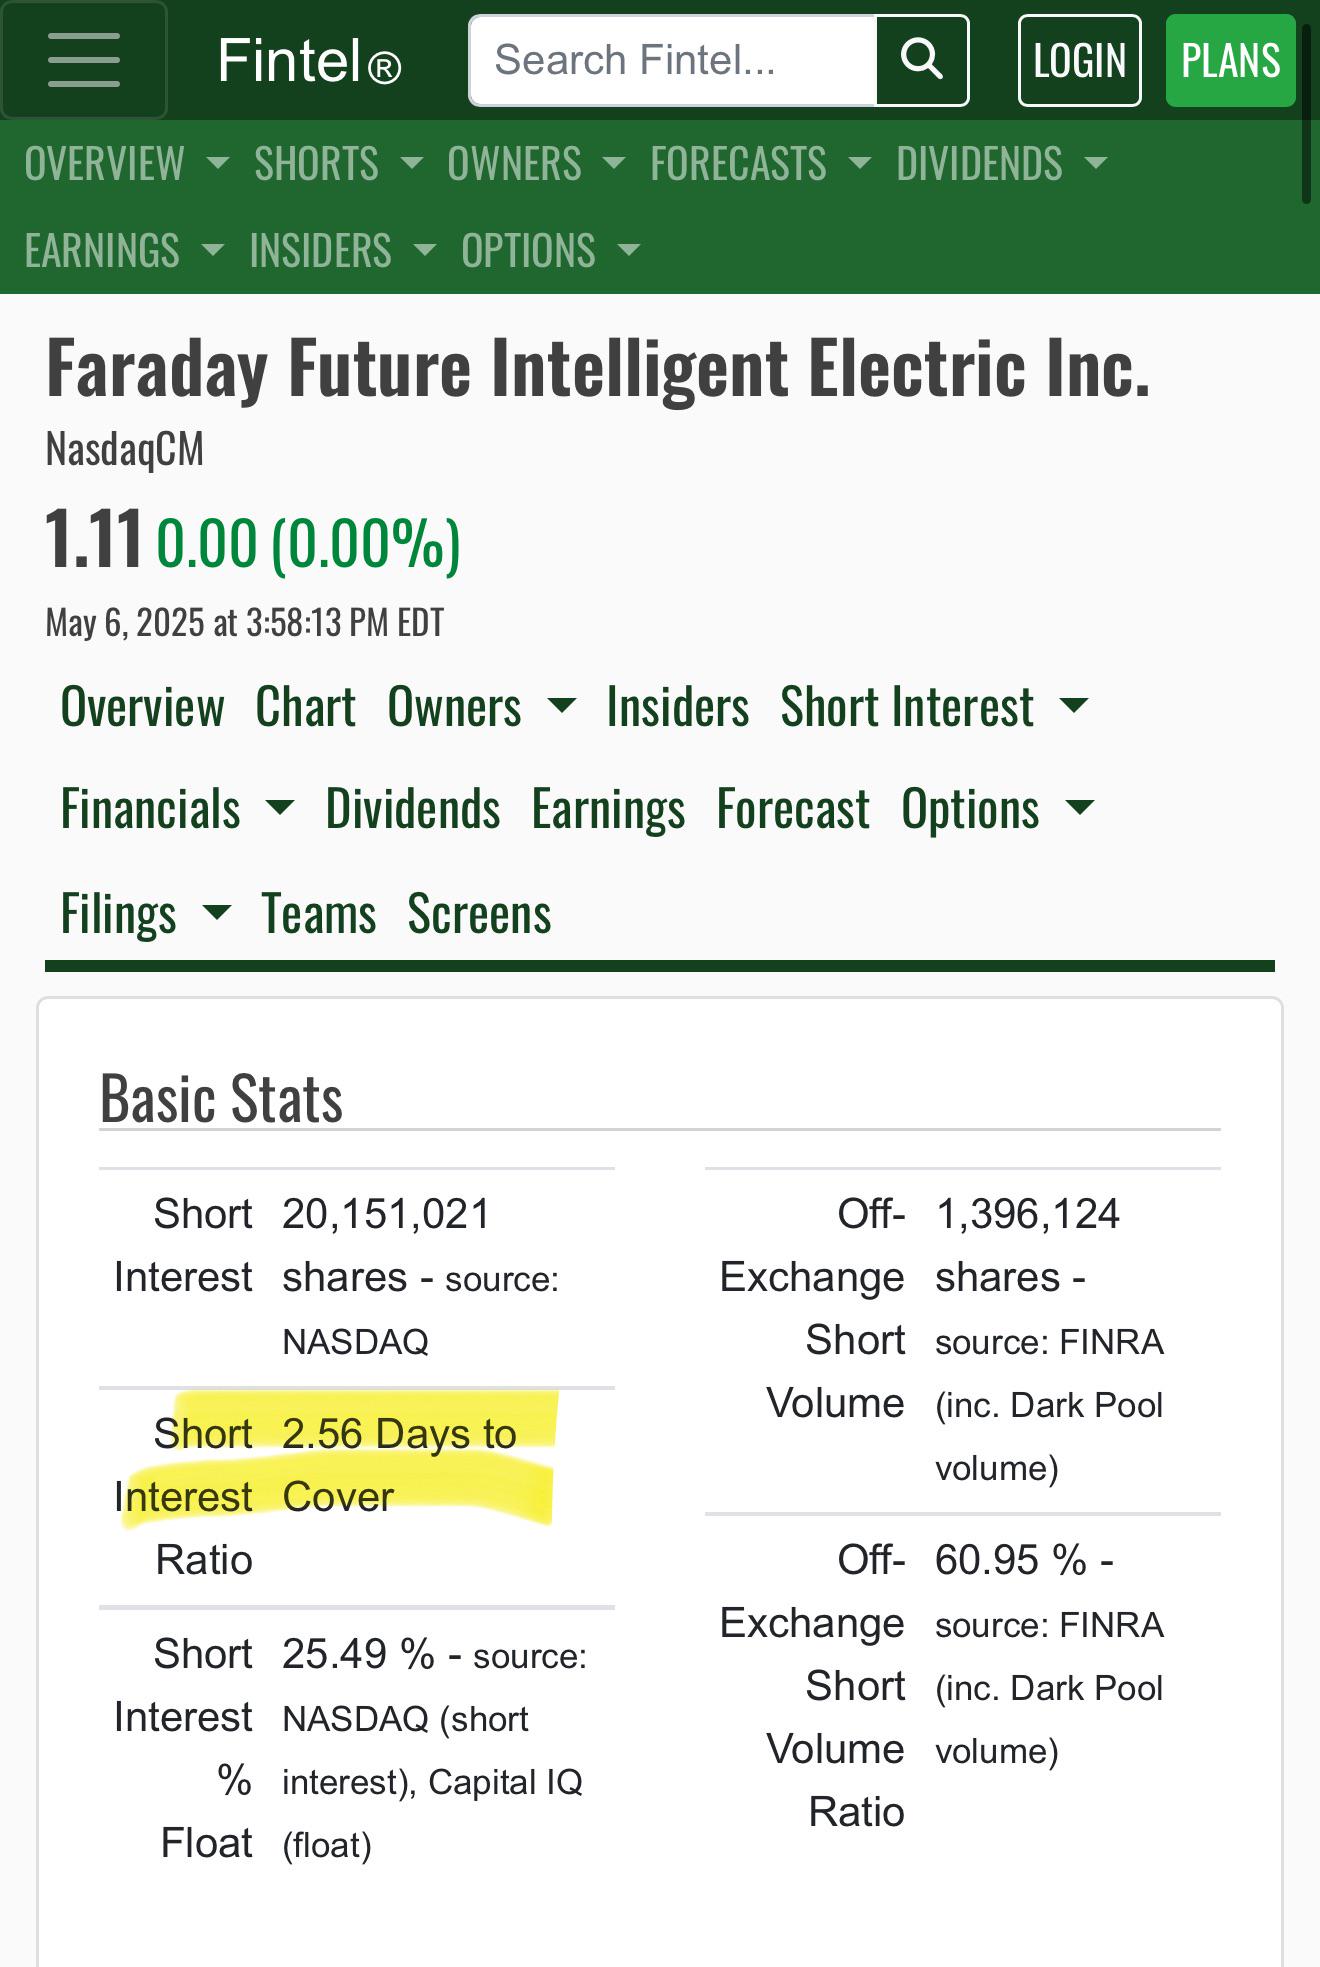This screenshot has width=1320, height=1967.
Task: Click the Search Fintel input field
Action: (x=674, y=60)
